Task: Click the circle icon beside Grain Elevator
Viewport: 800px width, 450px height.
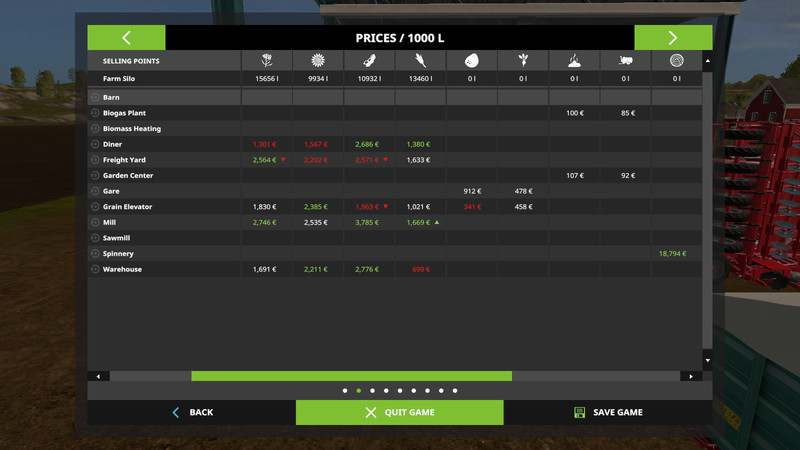Action: 95,207
